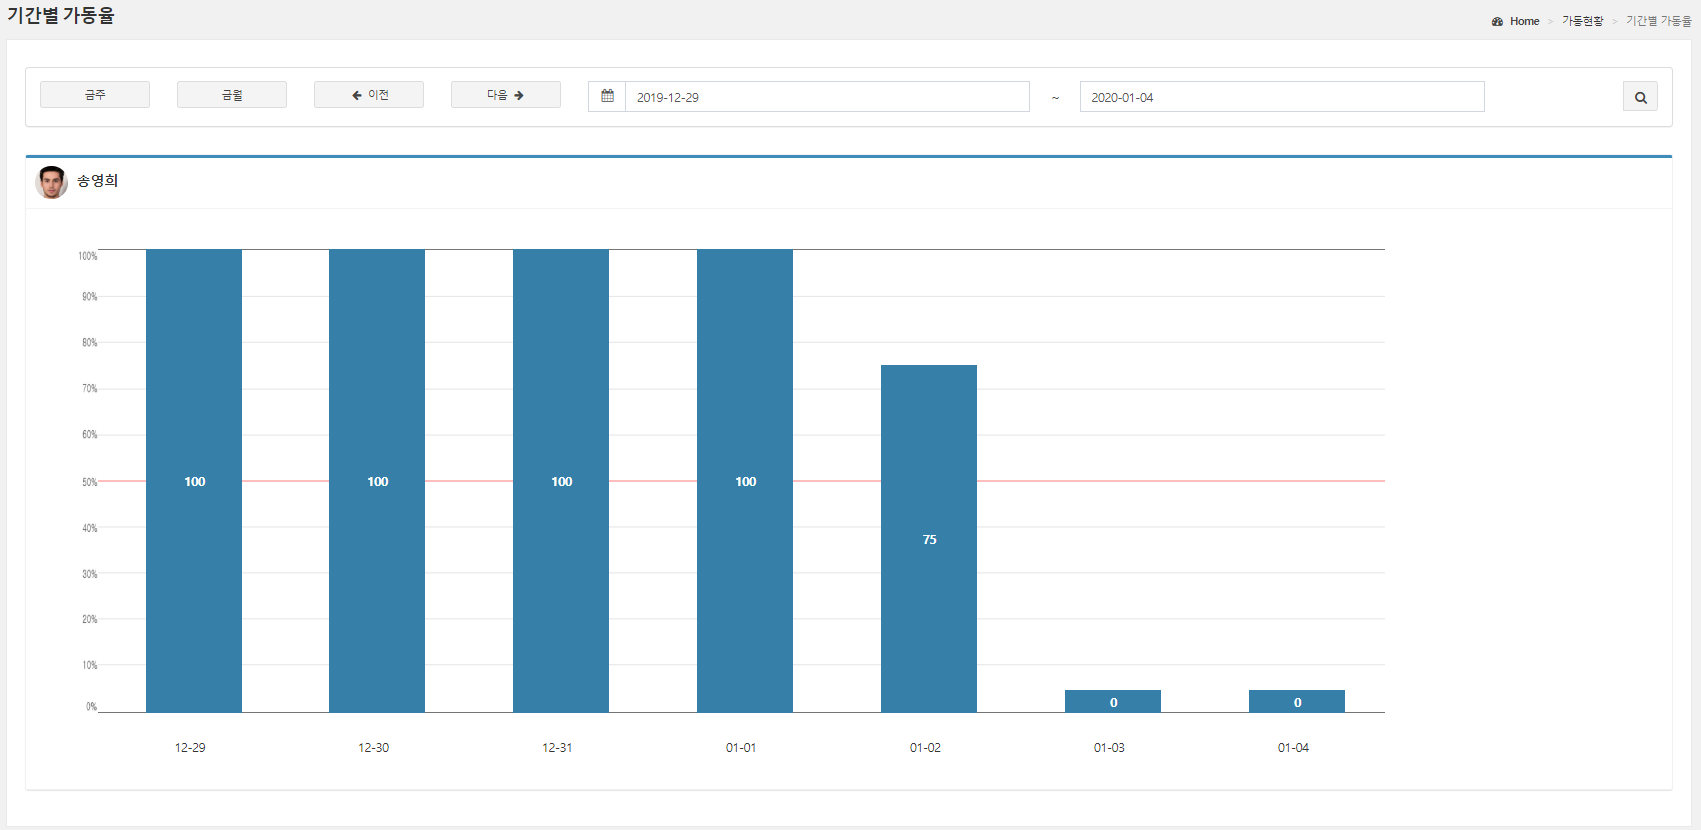Viewport: 1701px width, 830px height.
Task: Click the dashboard icon beside Home
Action: (1497, 21)
